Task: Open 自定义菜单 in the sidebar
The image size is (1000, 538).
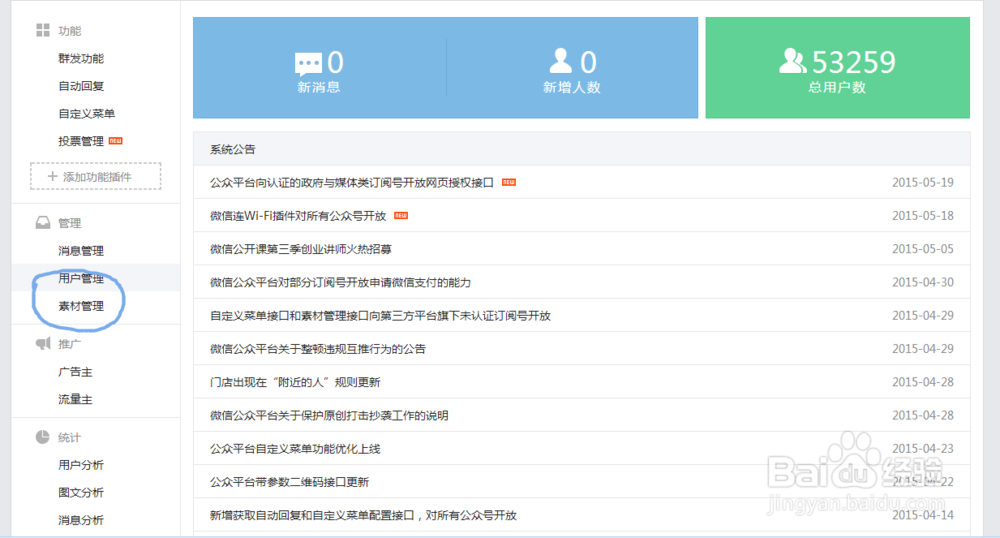Action: [87, 113]
